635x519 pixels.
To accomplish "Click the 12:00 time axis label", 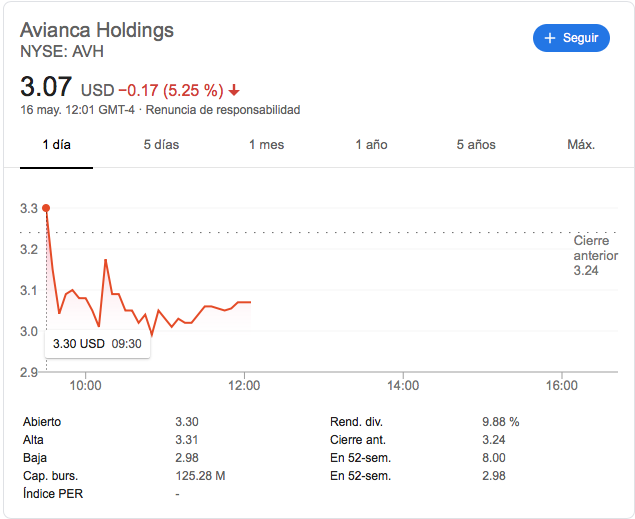I will [244, 385].
